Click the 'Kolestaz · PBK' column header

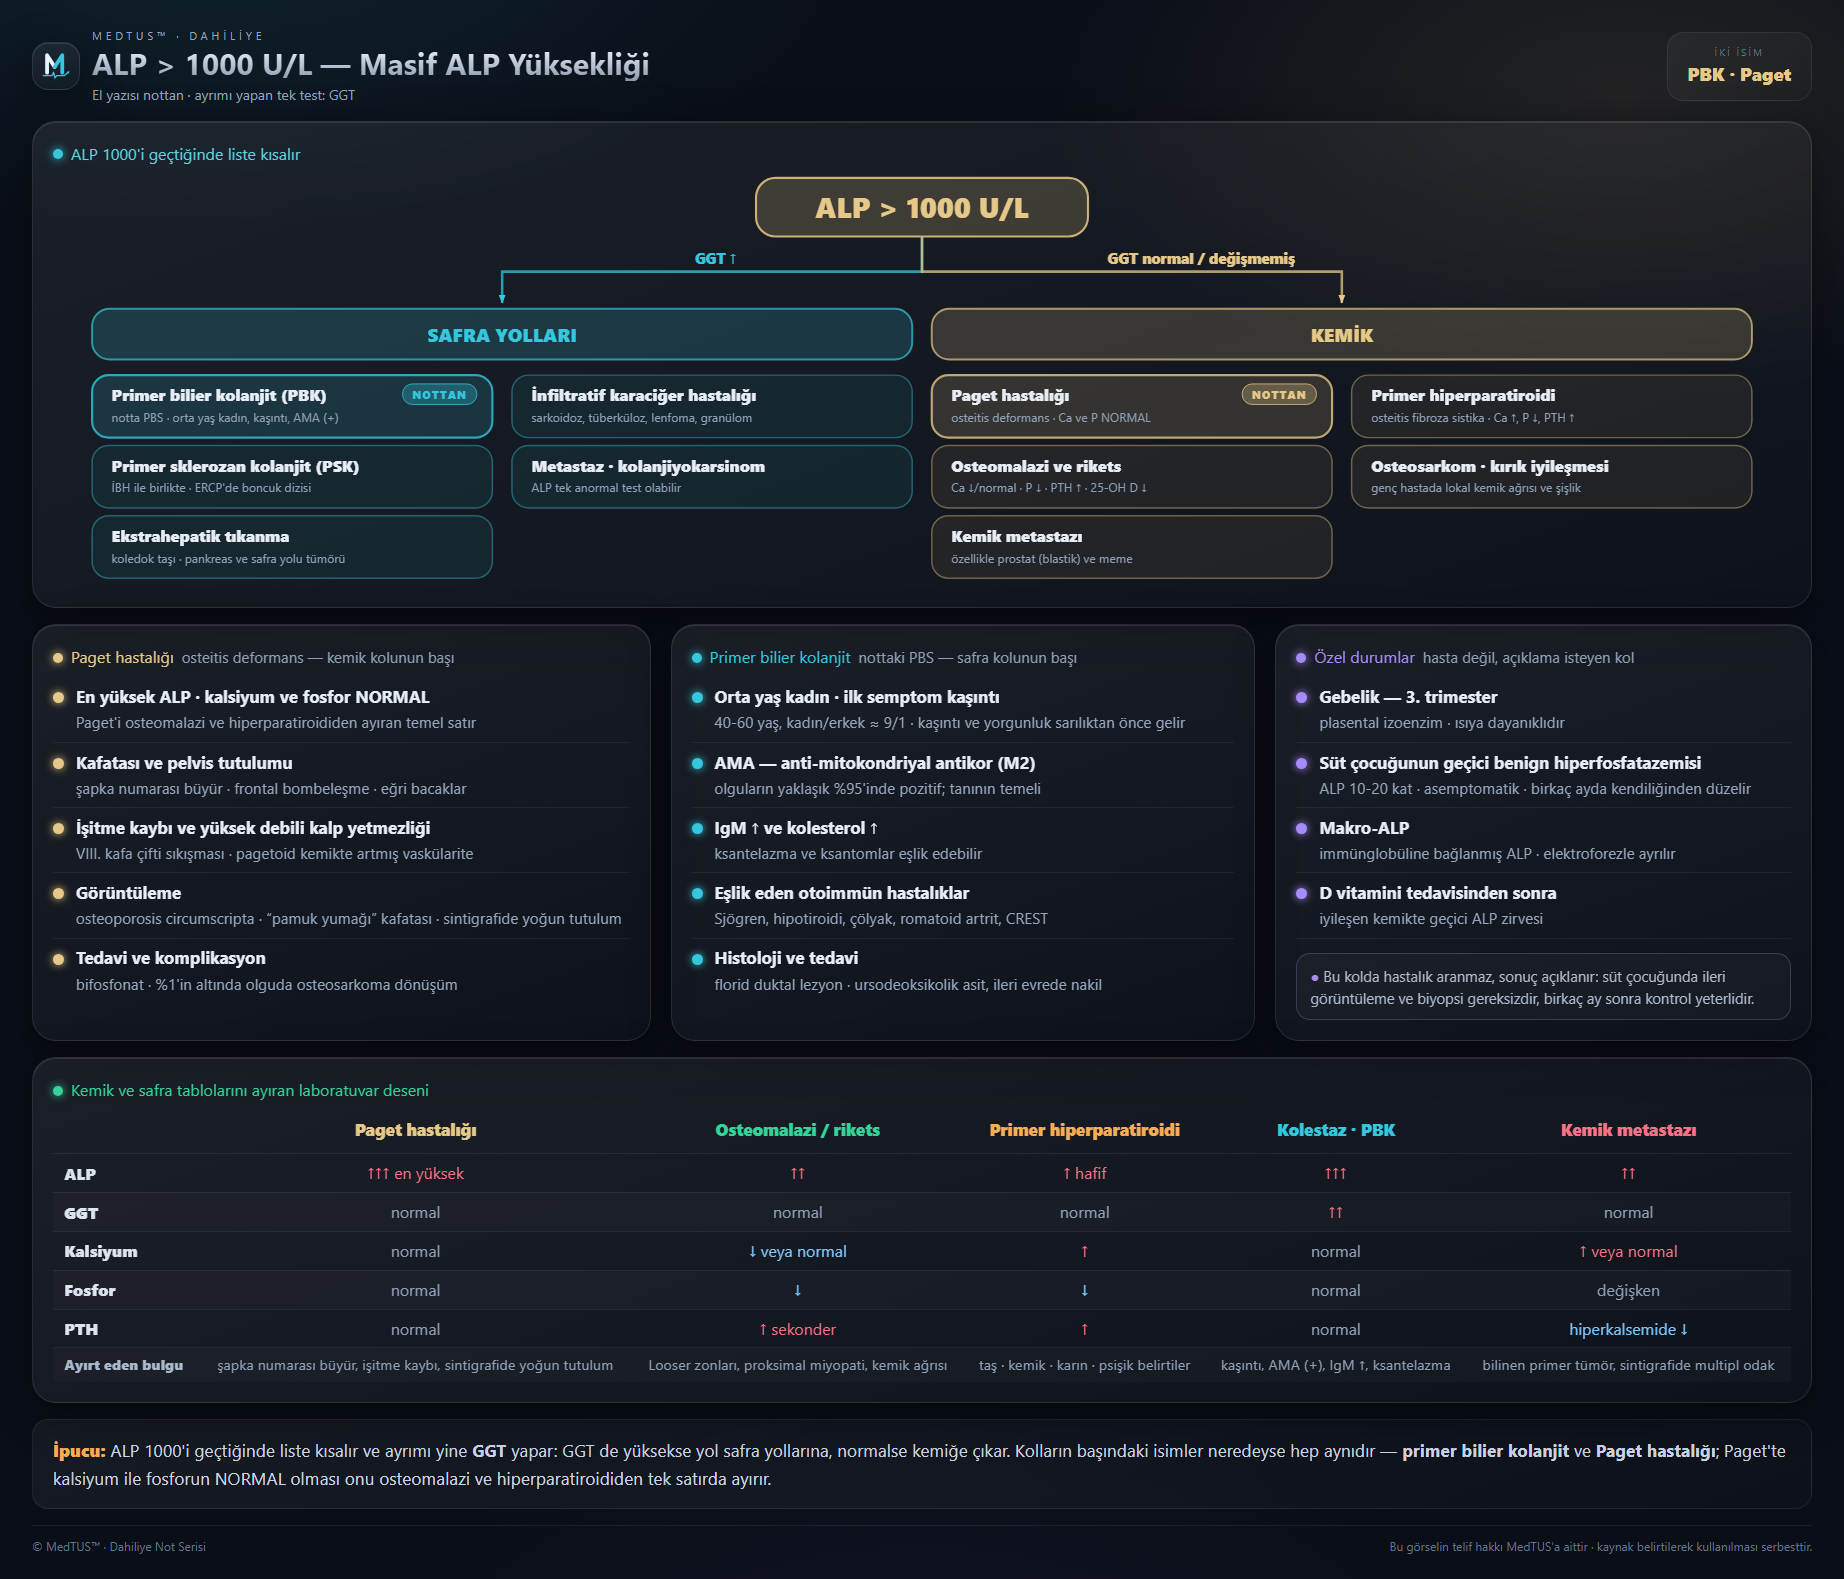(x=1335, y=1130)
